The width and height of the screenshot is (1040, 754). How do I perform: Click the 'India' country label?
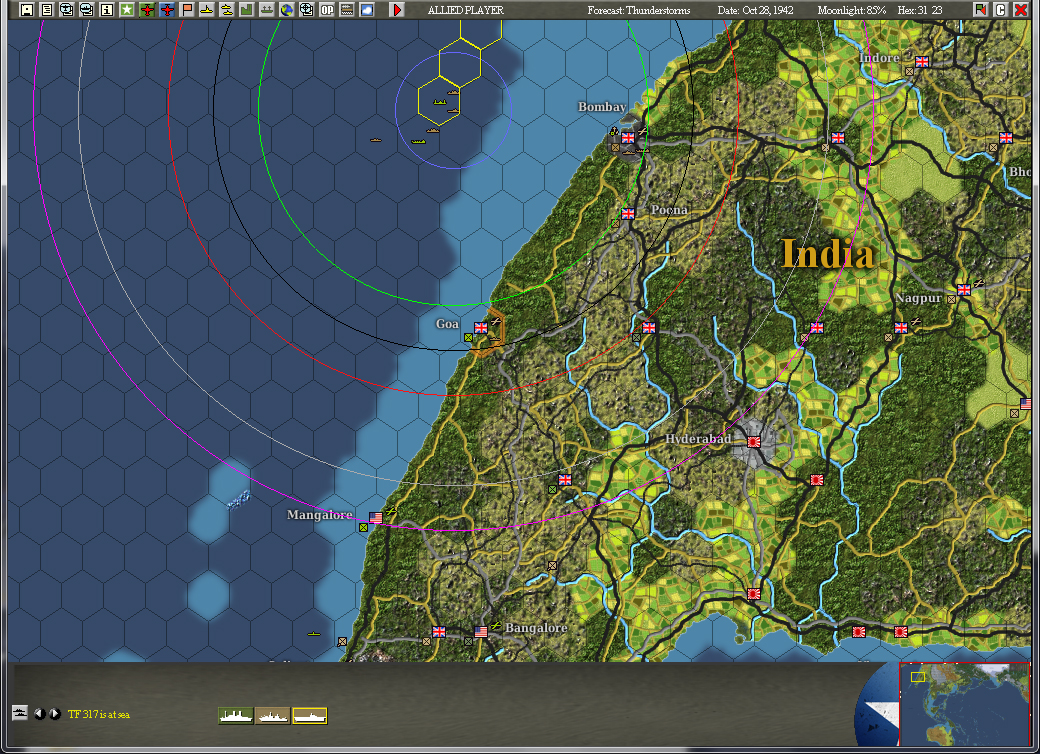827,254
